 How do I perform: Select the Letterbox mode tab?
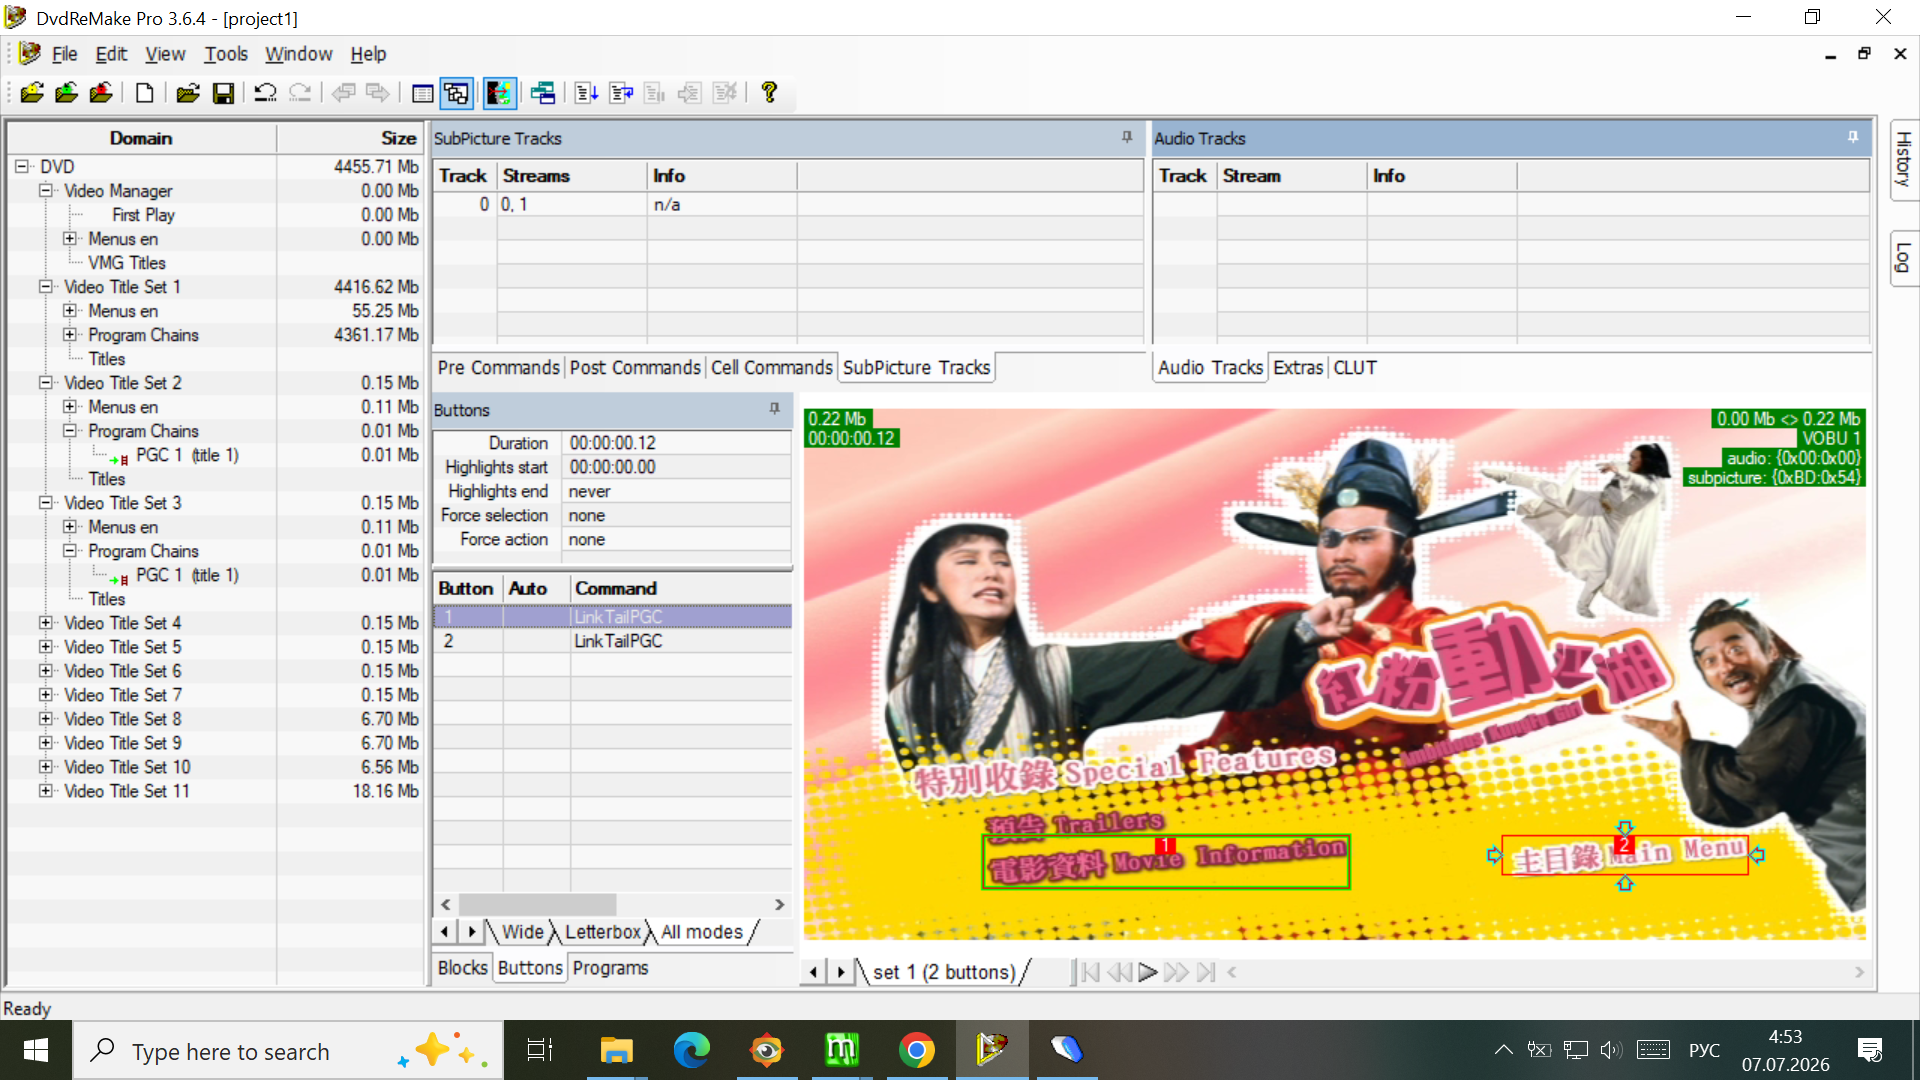(602, 932)
